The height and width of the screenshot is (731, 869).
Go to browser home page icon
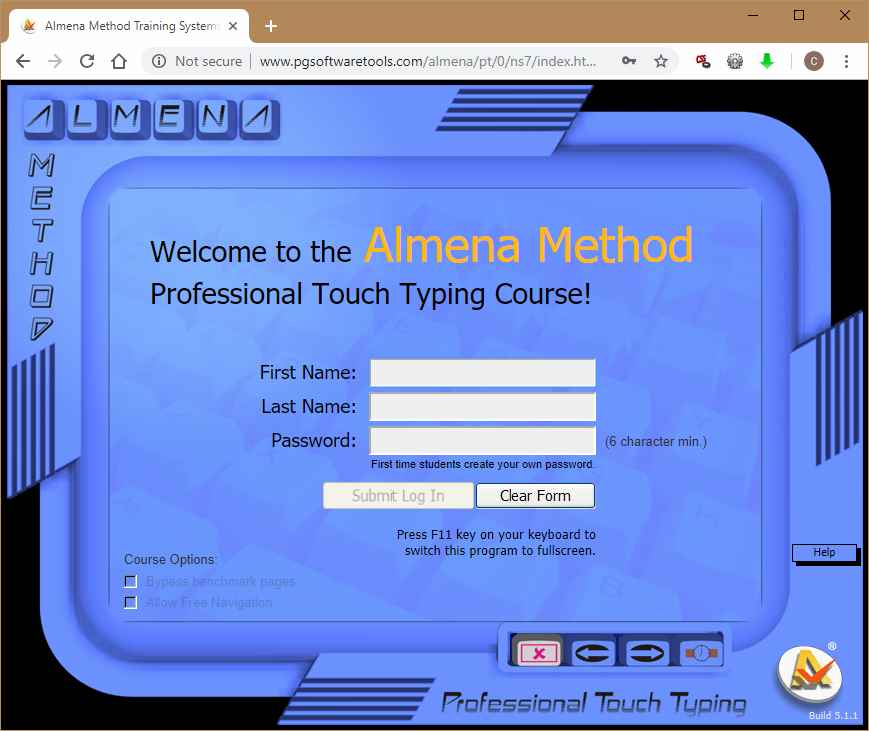coord(119,61)
